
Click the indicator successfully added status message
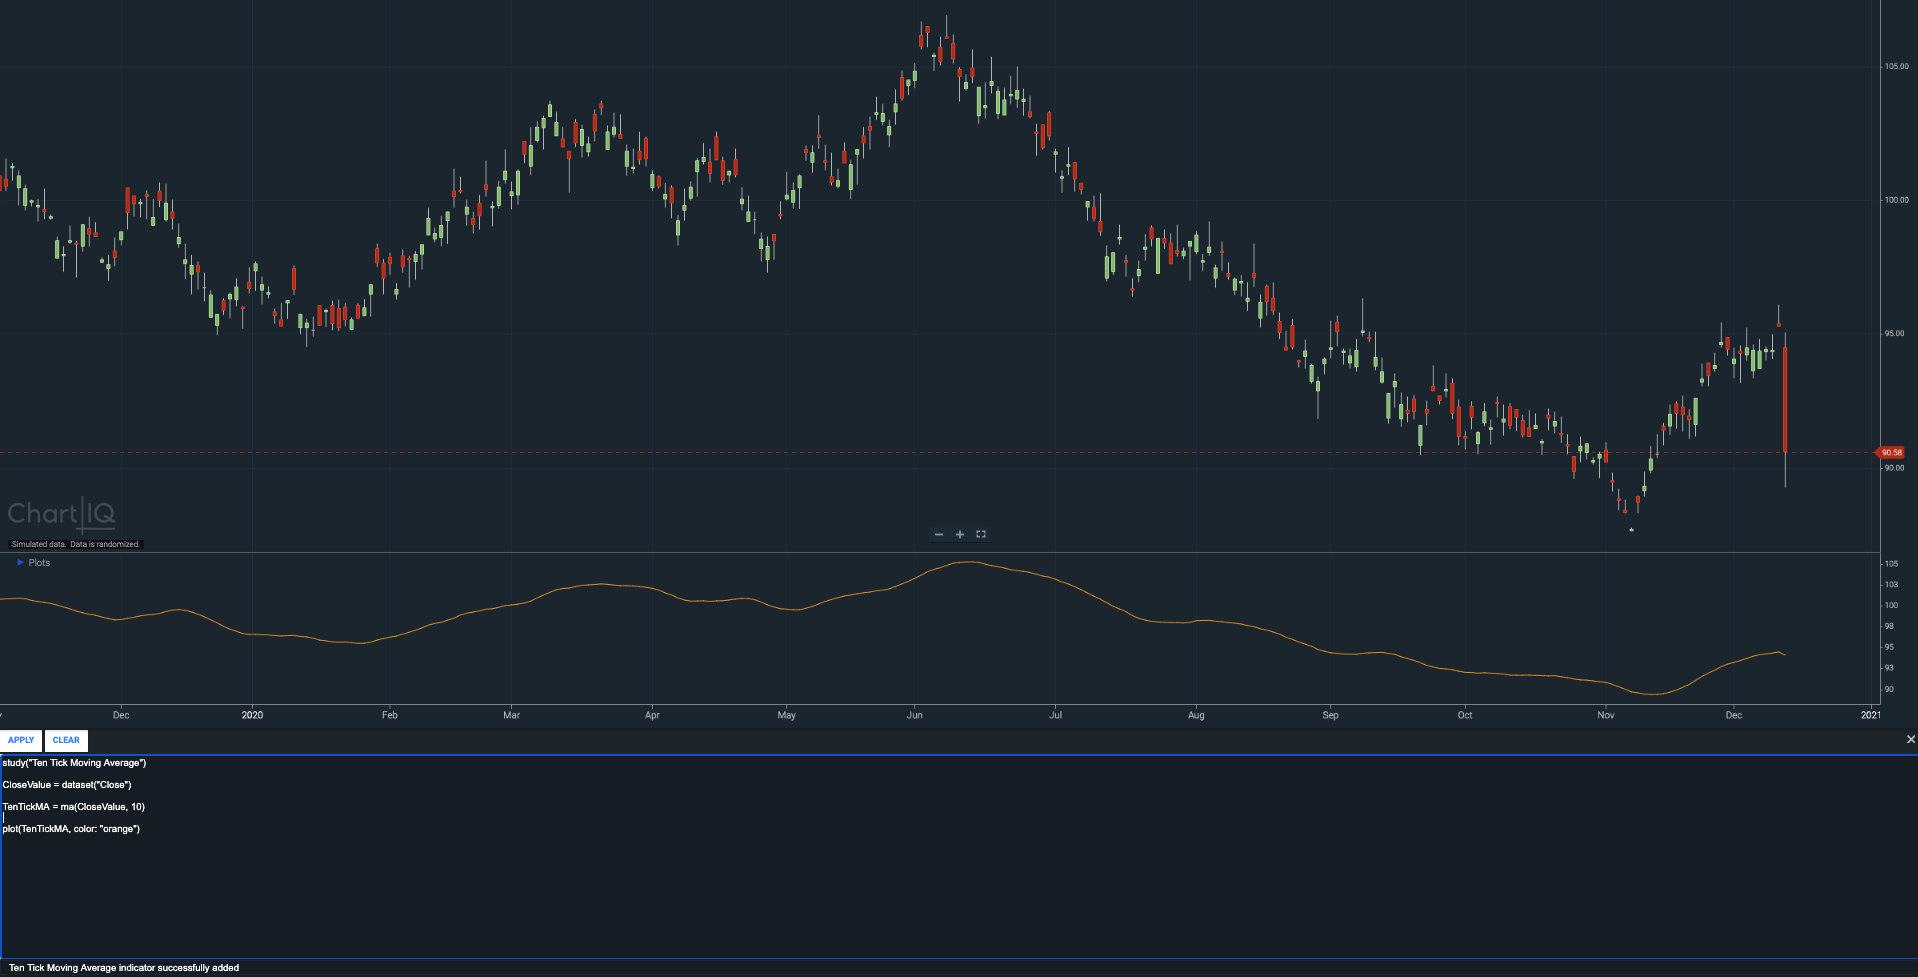(124, 968)
